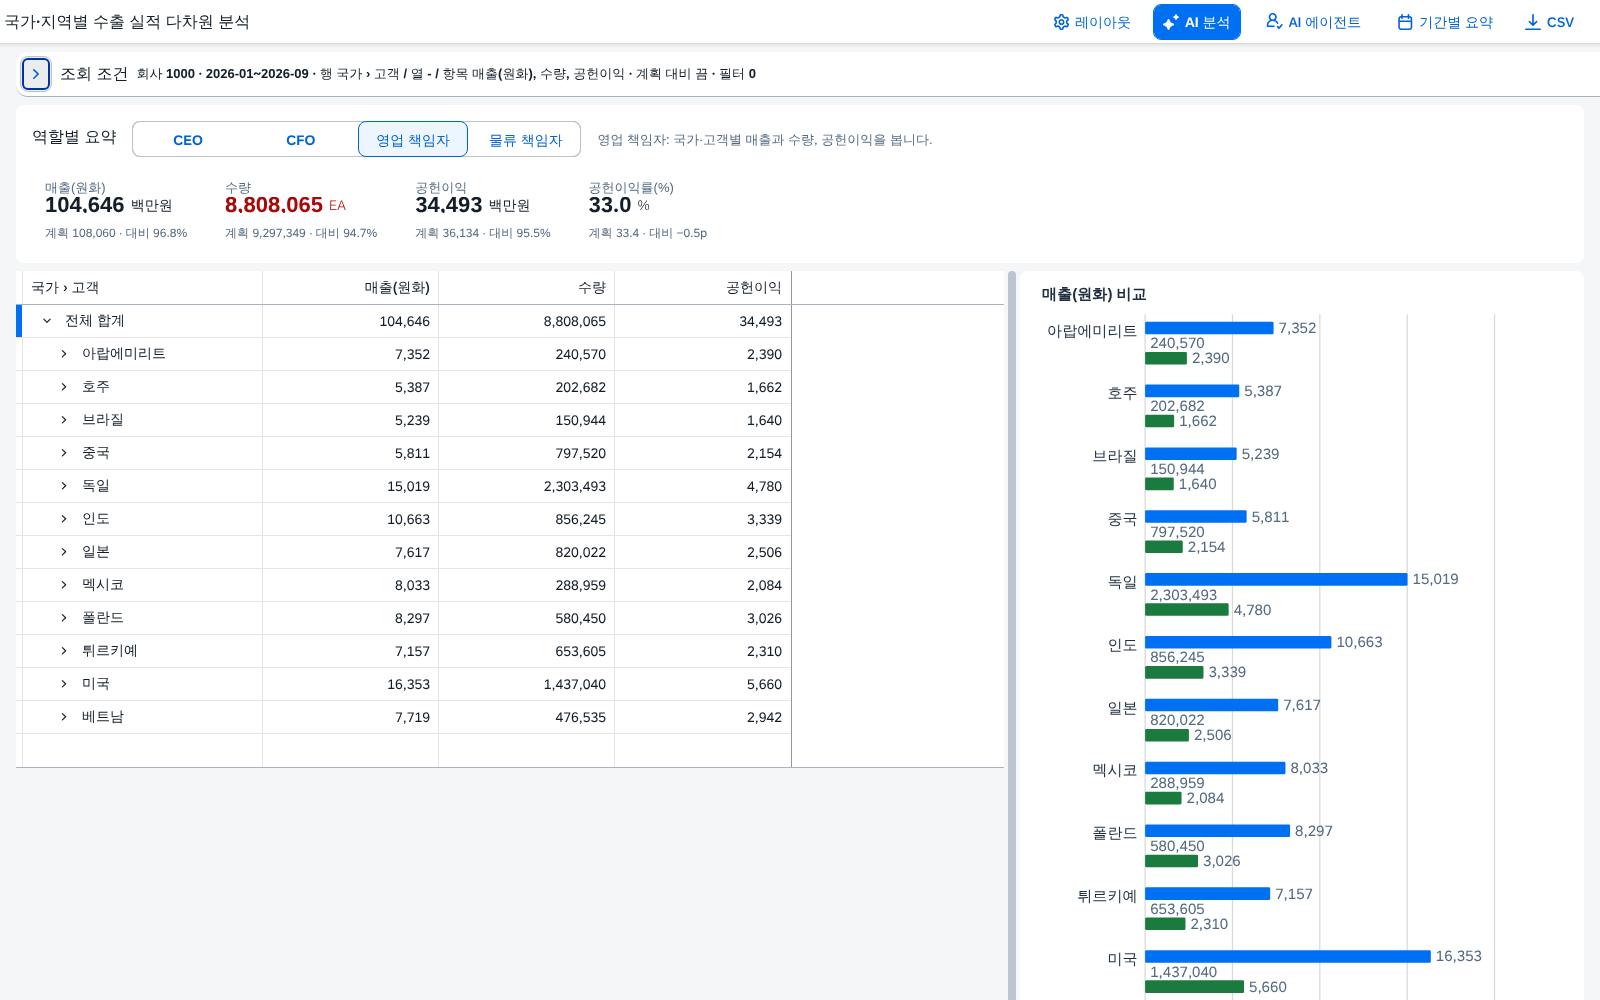
Task: Click the 인도 blue sales bar in chart
Action: [x=1238, y=642]
